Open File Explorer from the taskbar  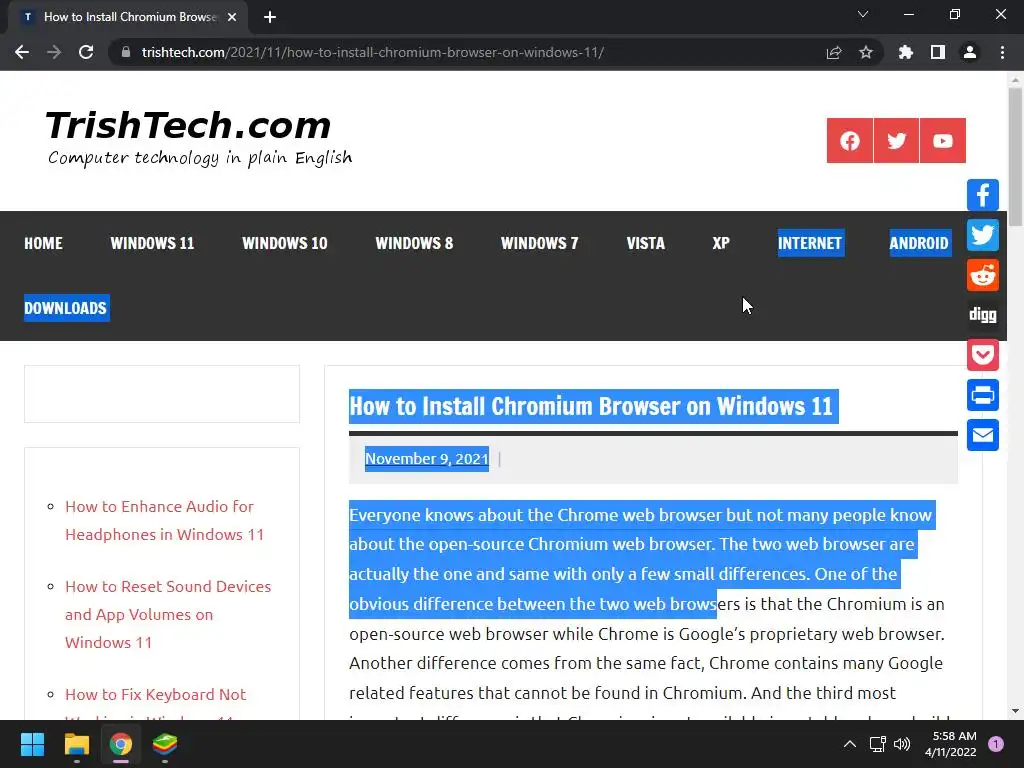tap(76, 744)
